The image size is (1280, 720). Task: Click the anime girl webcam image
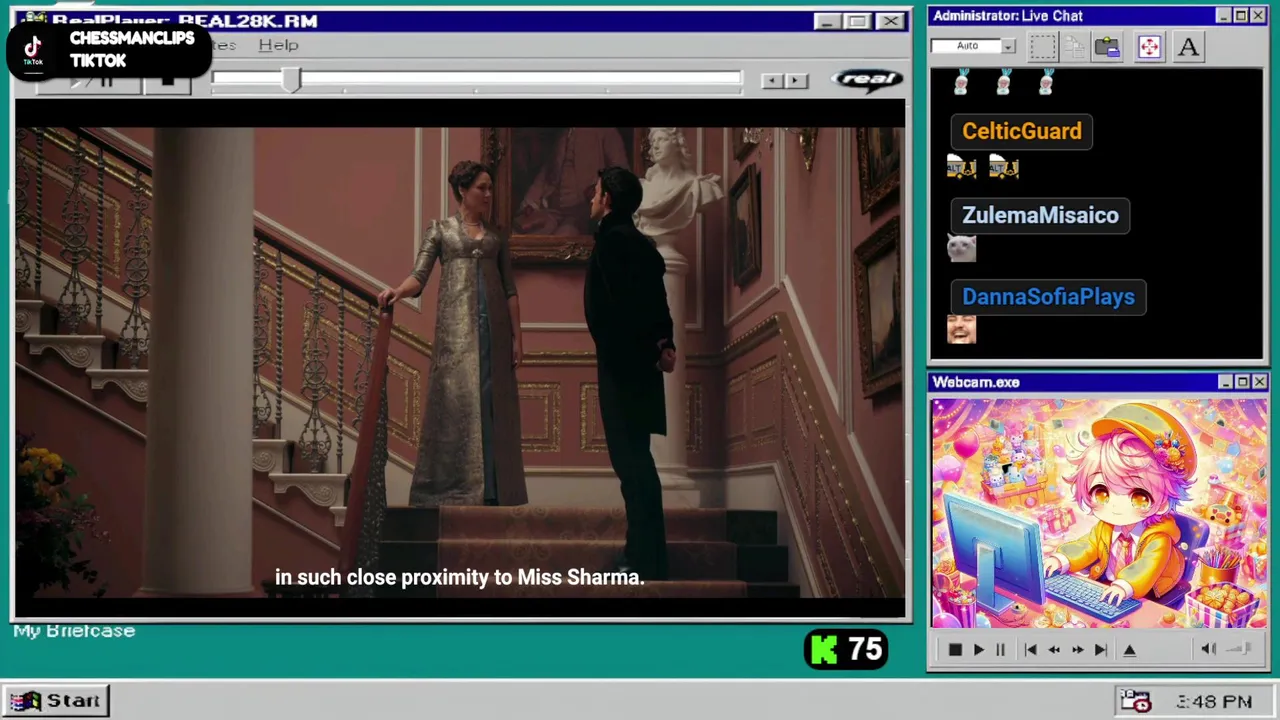click(x=1099, y=514)
